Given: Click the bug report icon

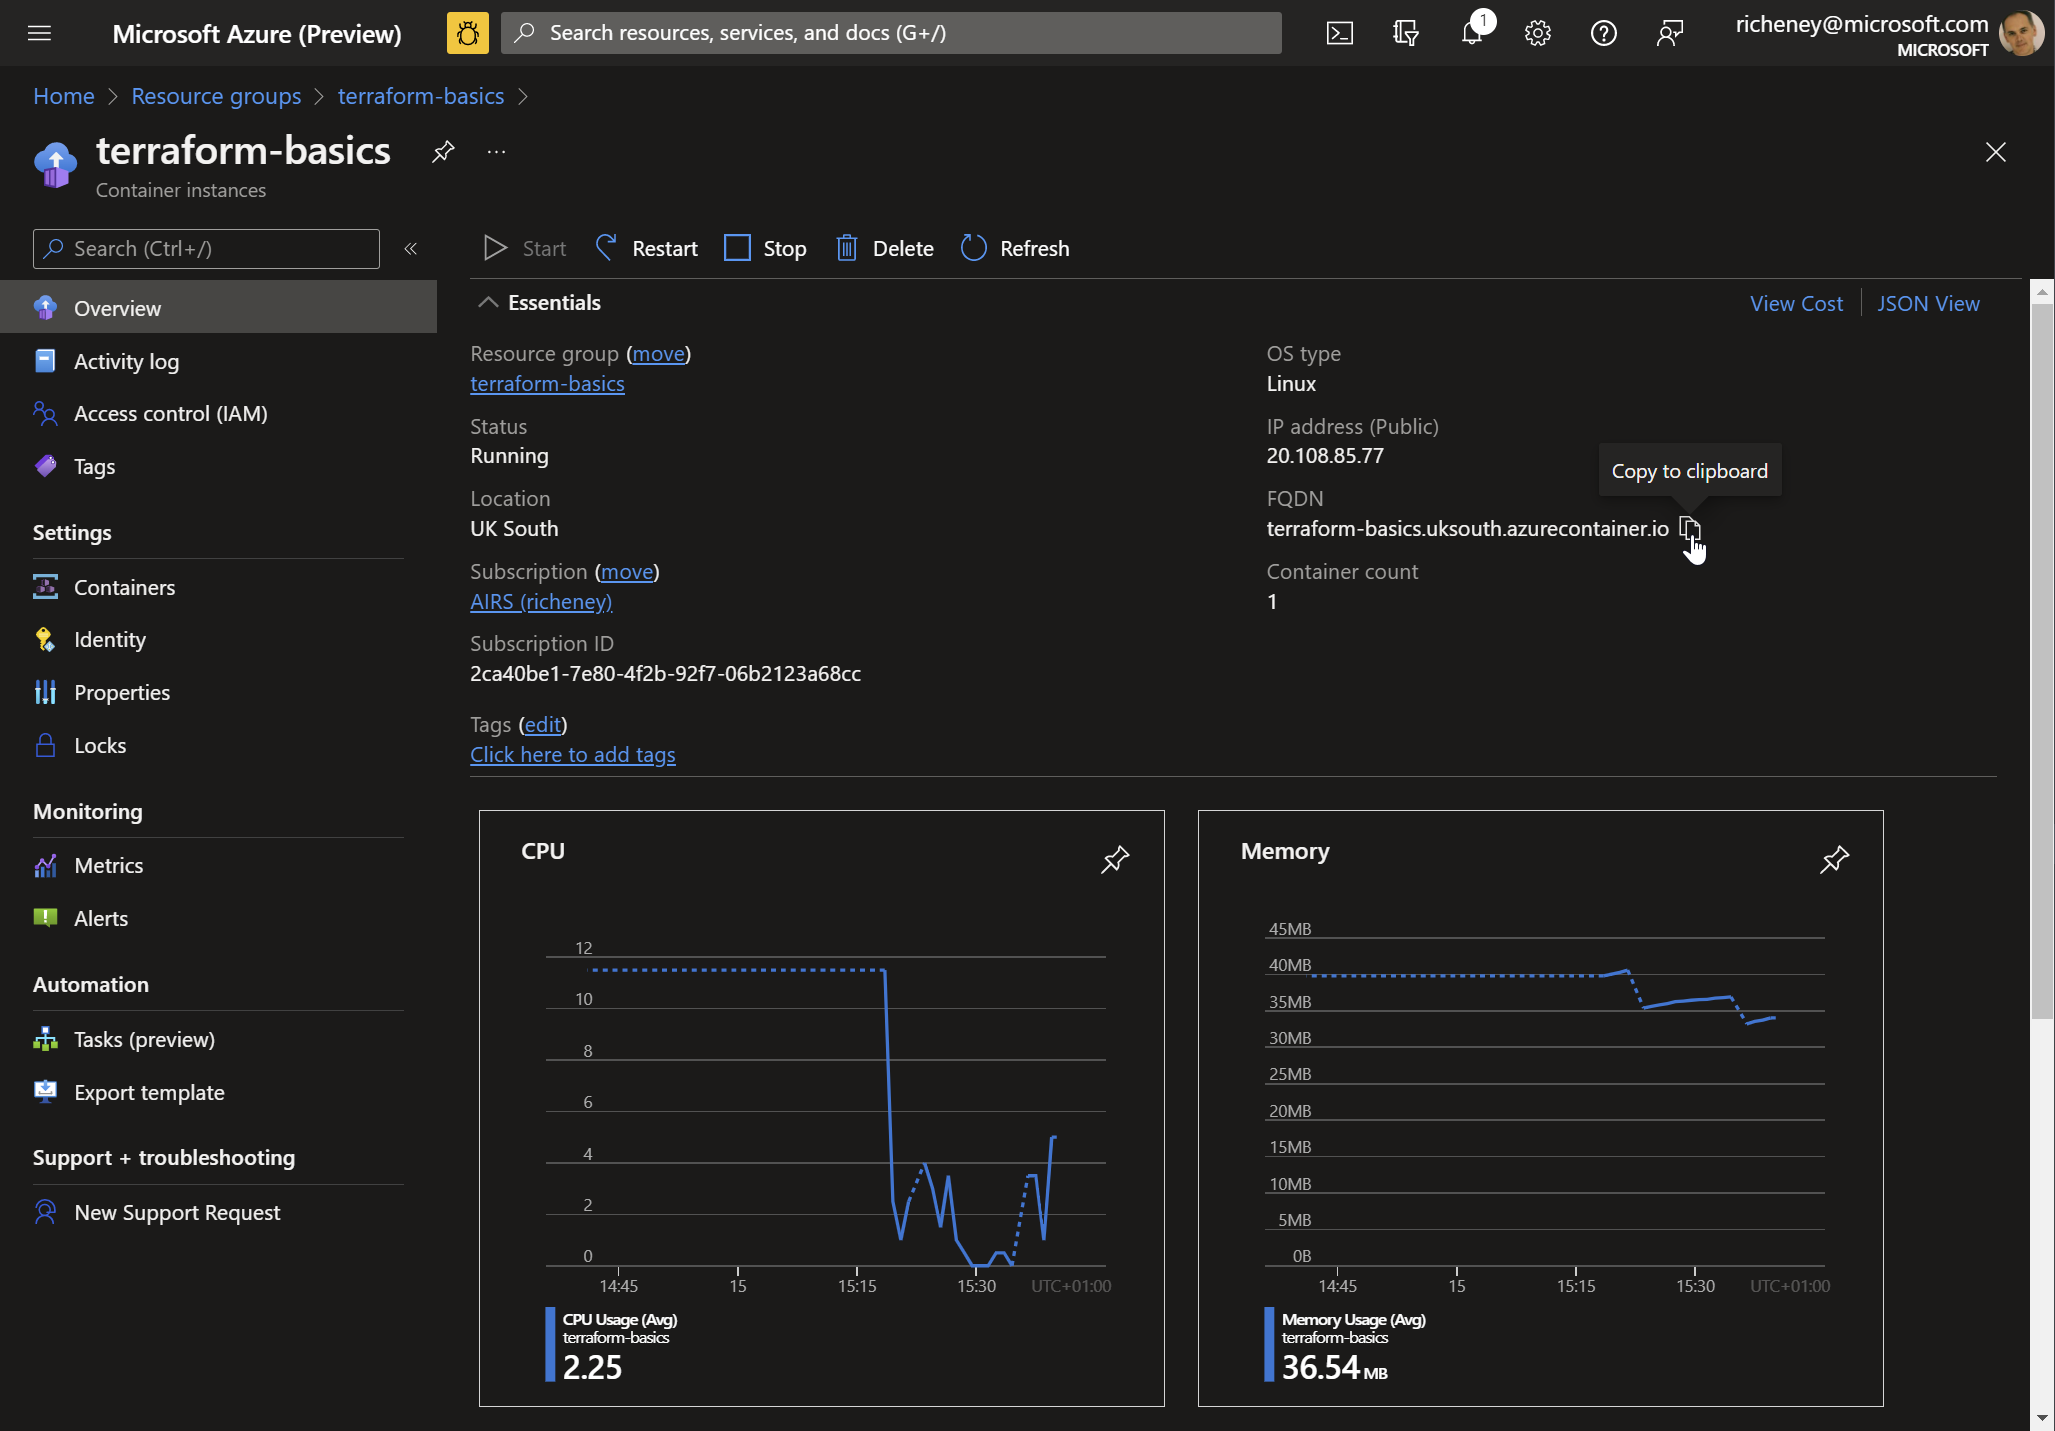Looking at the screenshot, I should [467, 33].
